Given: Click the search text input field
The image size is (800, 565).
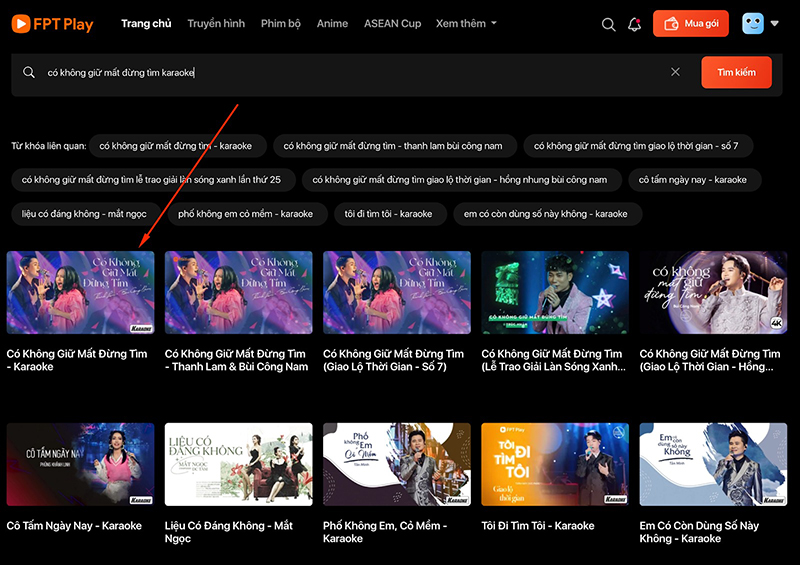Looking at the screenshot, I should 350,72.
